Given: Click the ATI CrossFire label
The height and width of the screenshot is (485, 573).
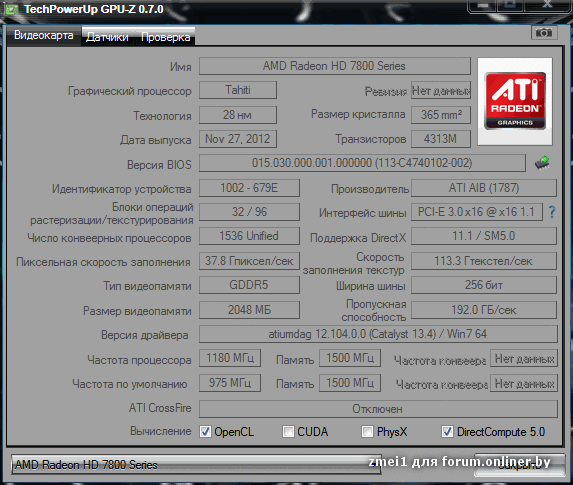Looking at the screenshot, I should [x=160, y=408].
